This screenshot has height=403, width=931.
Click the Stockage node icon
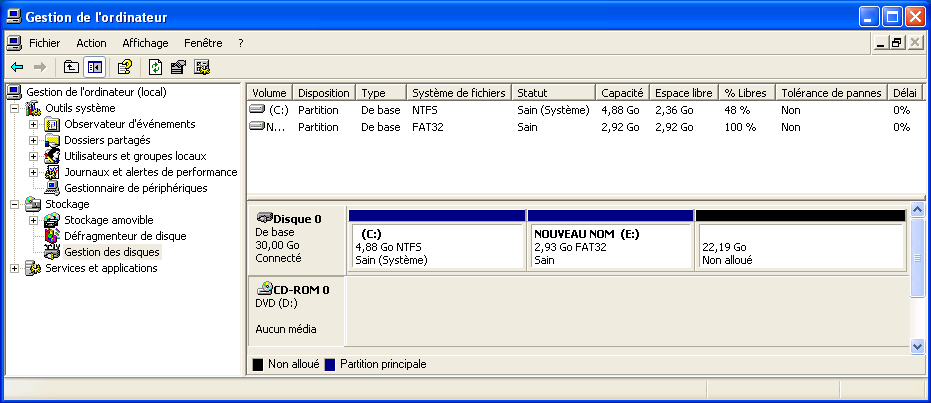point(33,204)
